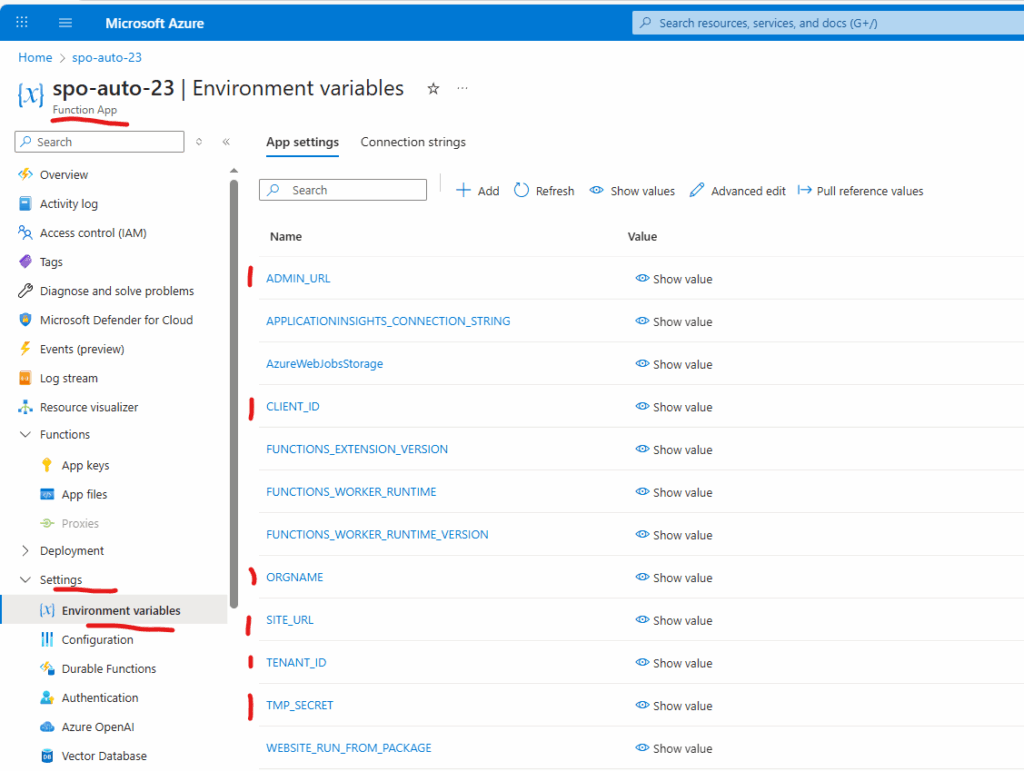Sort by the Name column header
The image size is (1024, 771).
[x=285, y=236]
